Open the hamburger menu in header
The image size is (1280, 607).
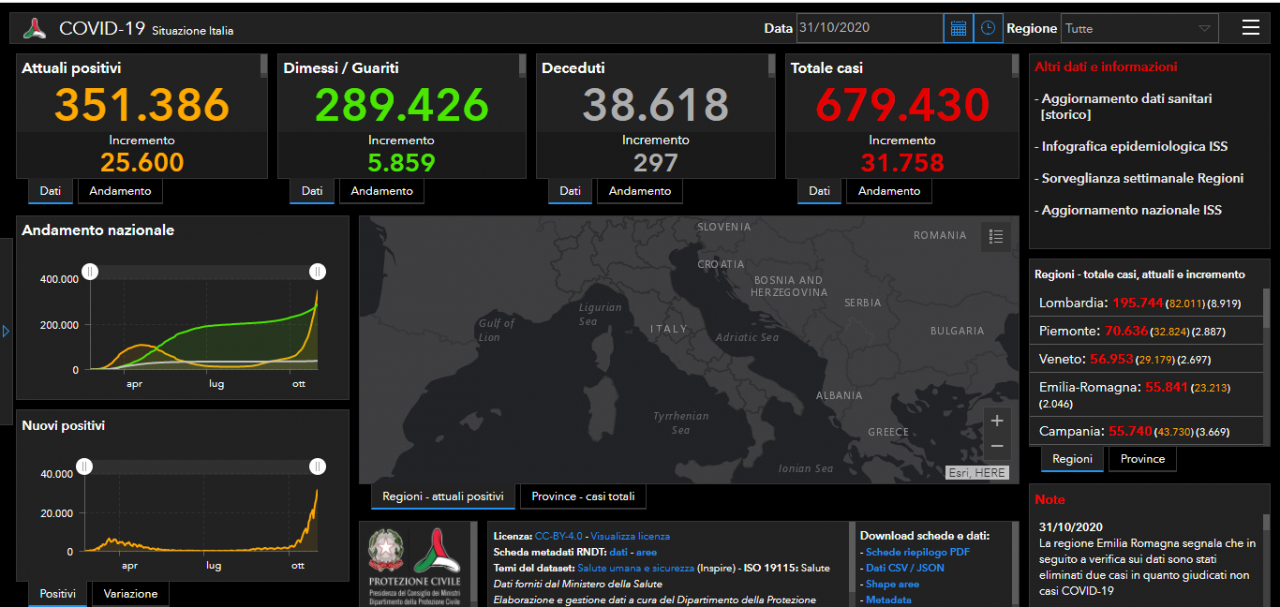tap(1250, 28)
